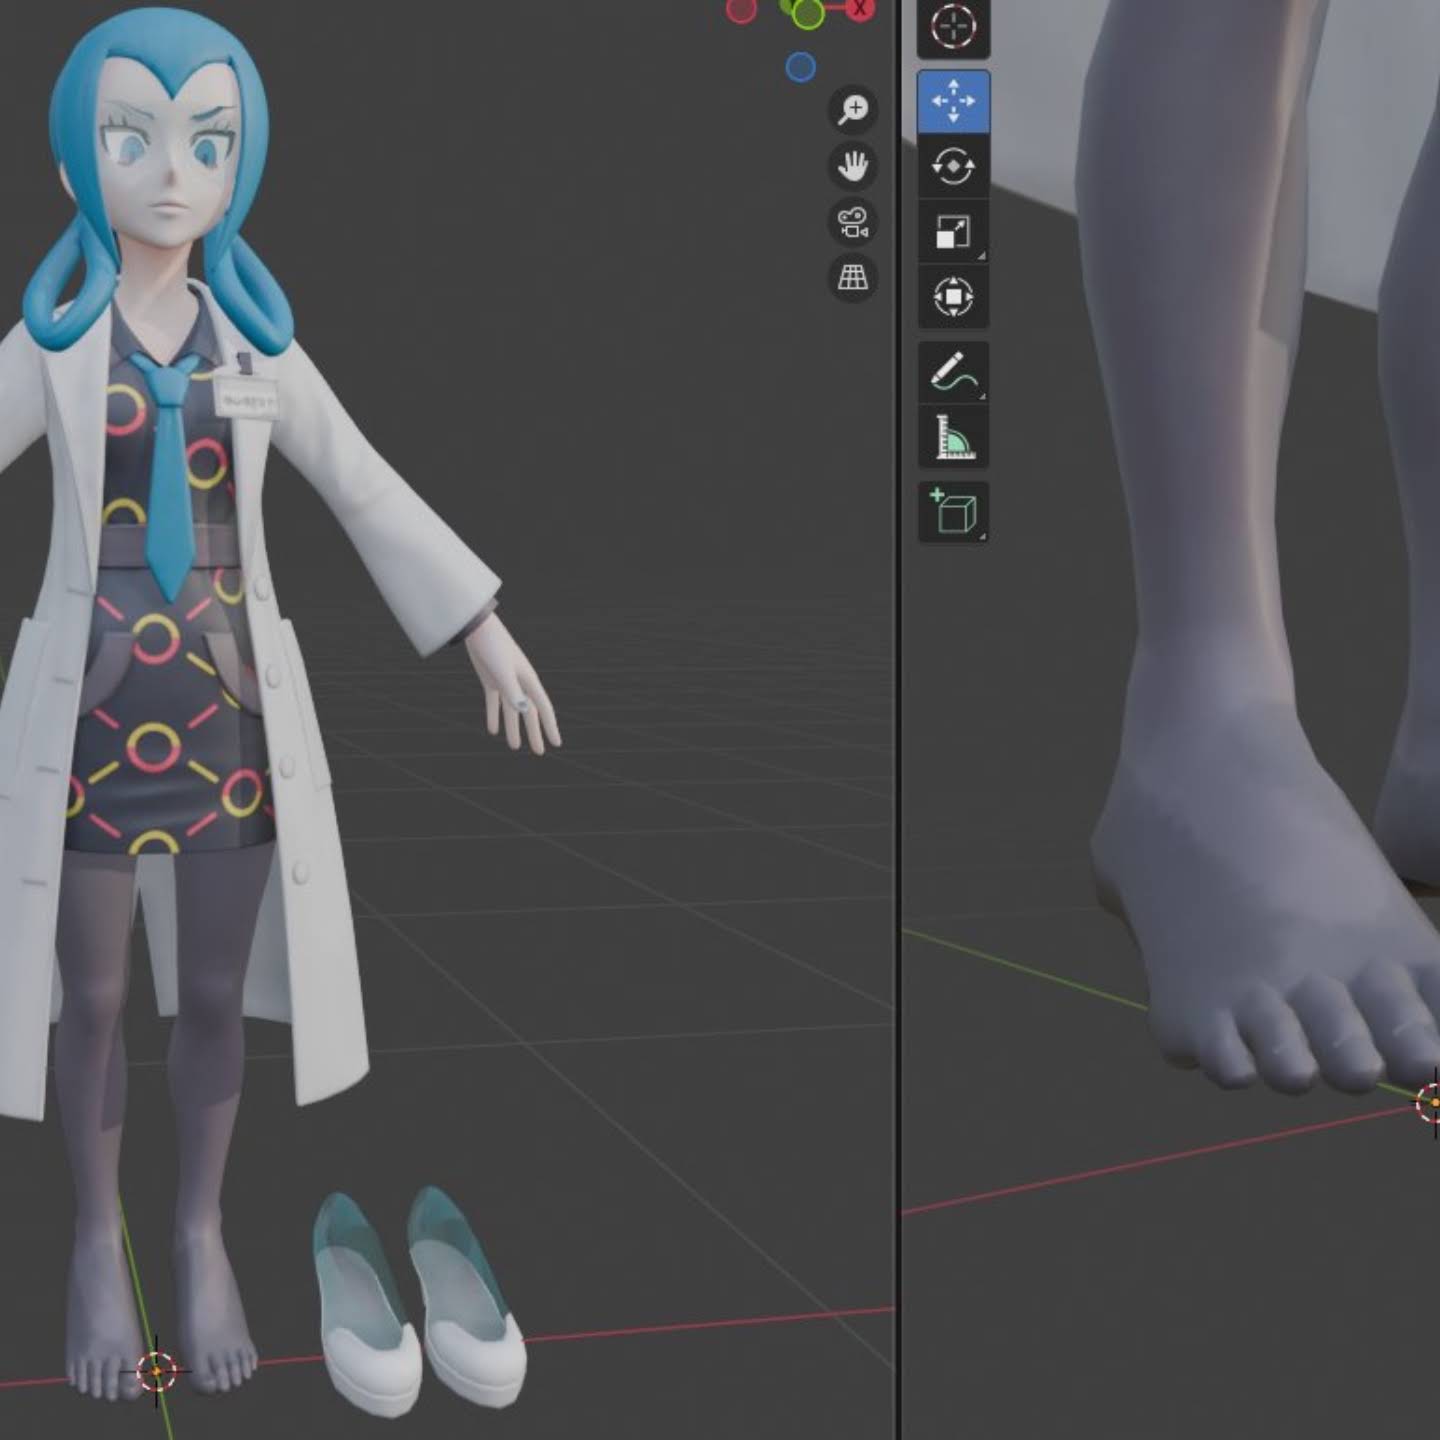Choose the Add Cube tool
1440x1440 pixels.
[x=953, y=512]
